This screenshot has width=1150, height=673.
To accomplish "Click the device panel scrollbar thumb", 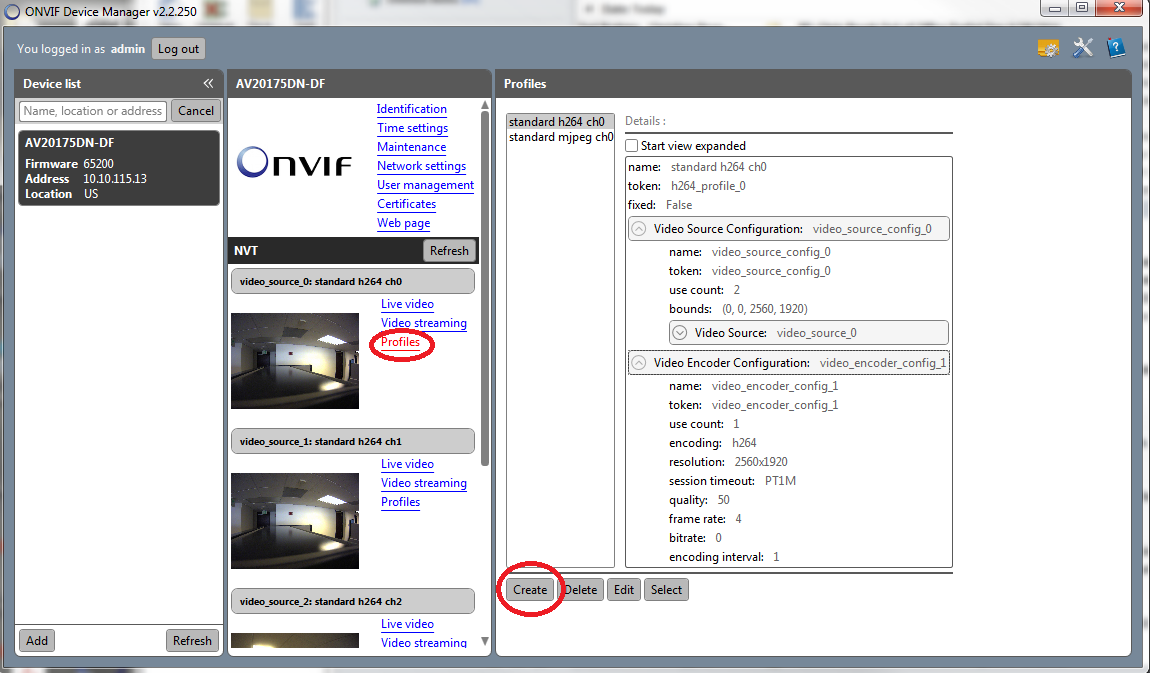I will (x=485, y=289).
